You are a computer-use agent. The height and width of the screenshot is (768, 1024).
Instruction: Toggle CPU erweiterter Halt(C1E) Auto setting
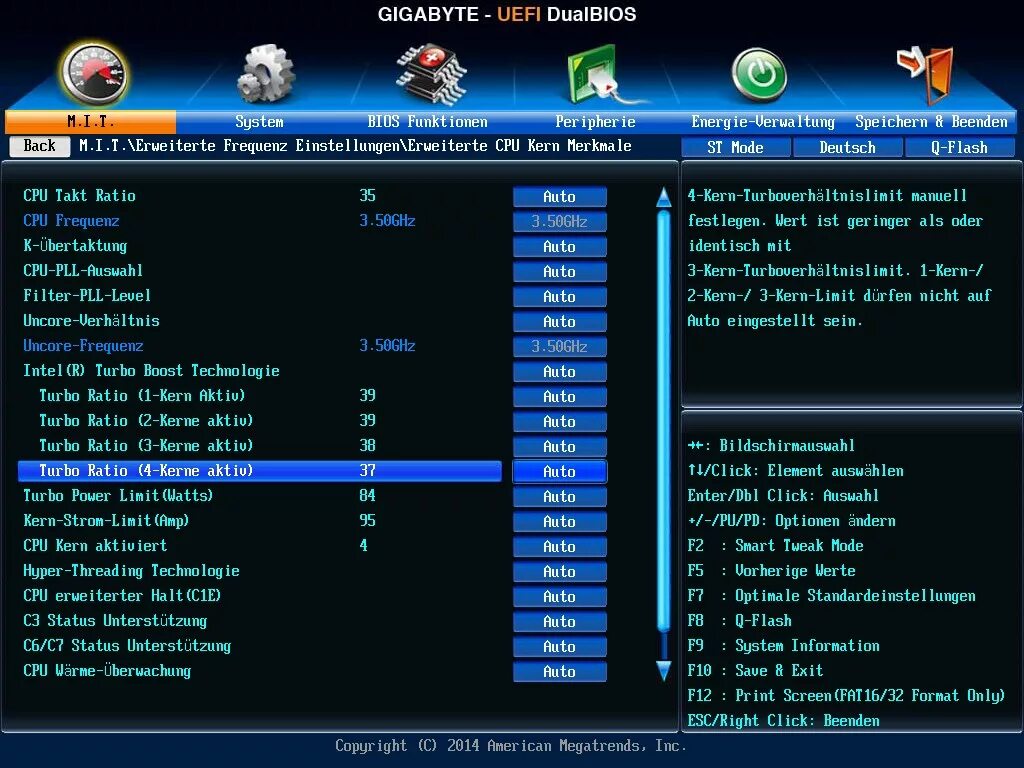coord(560,596)
